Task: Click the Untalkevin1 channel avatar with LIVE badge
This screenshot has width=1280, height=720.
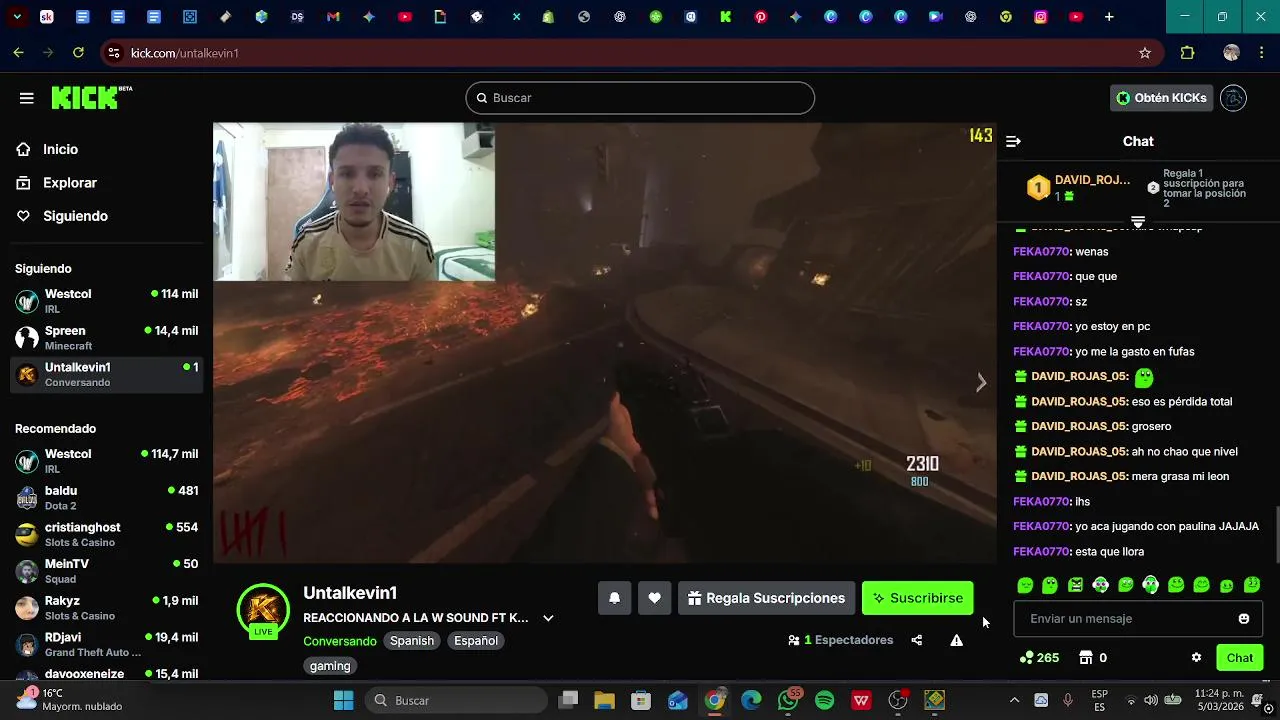Action: (263, 610)
